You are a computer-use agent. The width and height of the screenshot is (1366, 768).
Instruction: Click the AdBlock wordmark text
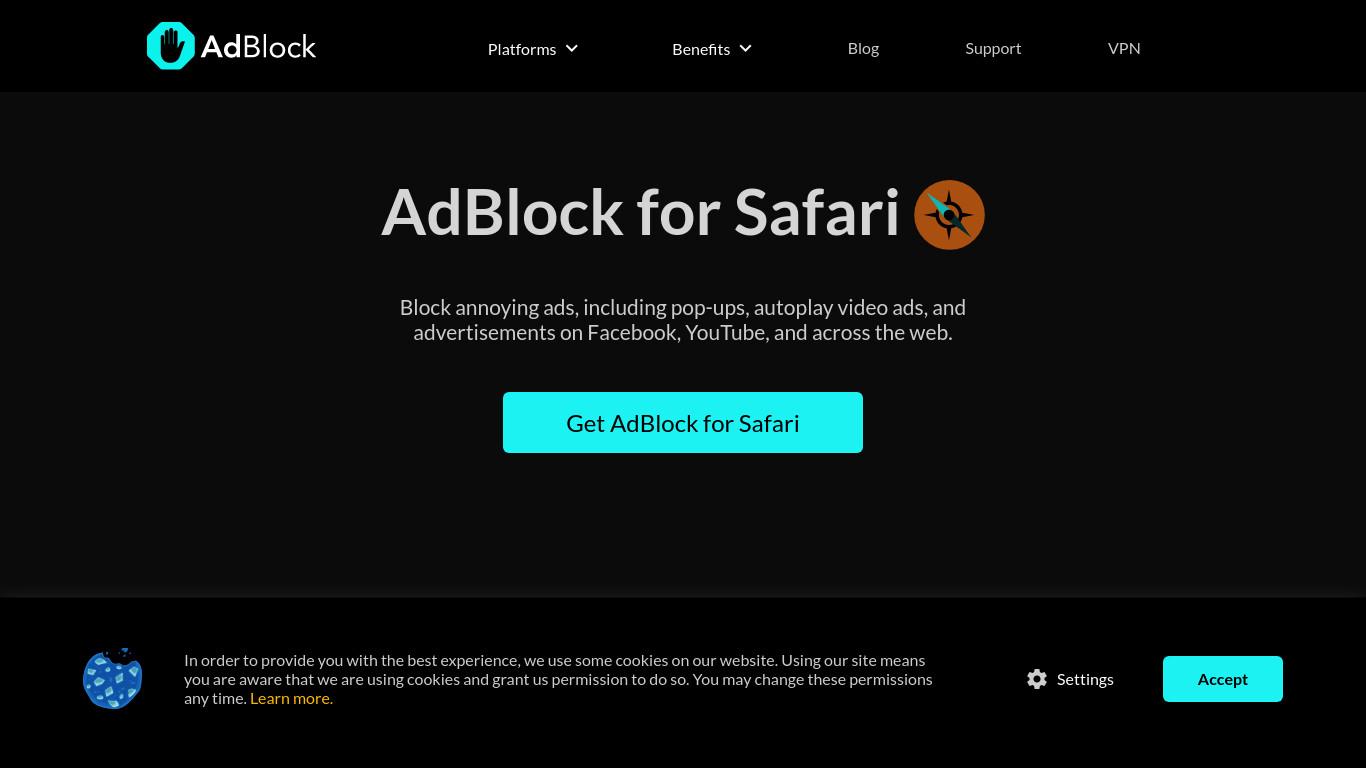258,47
